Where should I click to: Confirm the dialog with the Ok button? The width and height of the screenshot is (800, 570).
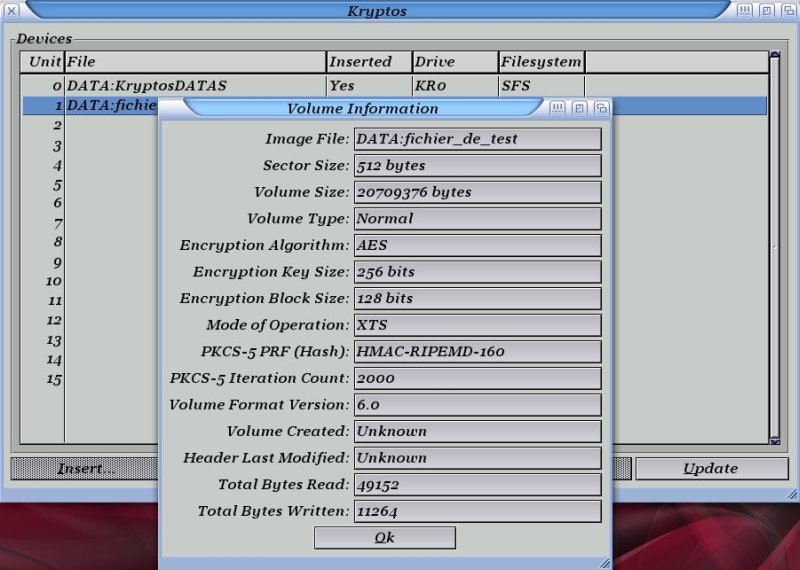pyautogui.click(x=385, y=538)
